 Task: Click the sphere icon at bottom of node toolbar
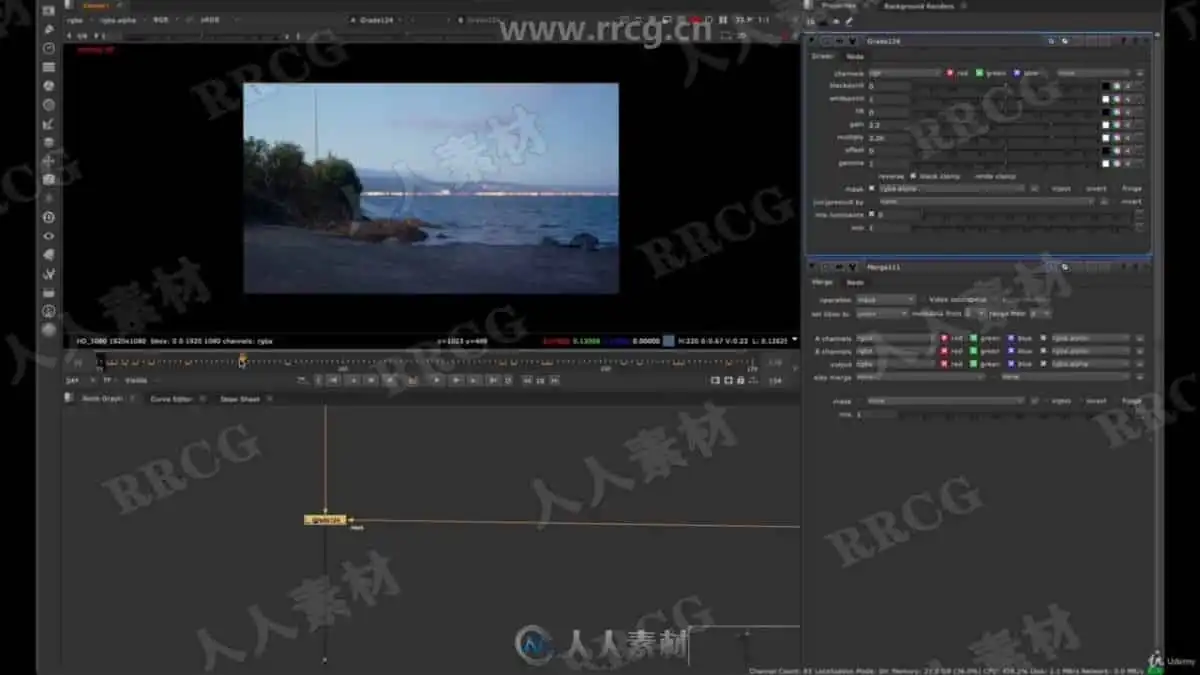pos(48,329)
